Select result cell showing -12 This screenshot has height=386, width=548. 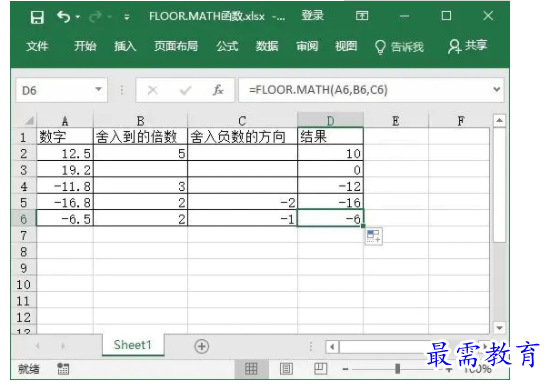pos(330,186)
